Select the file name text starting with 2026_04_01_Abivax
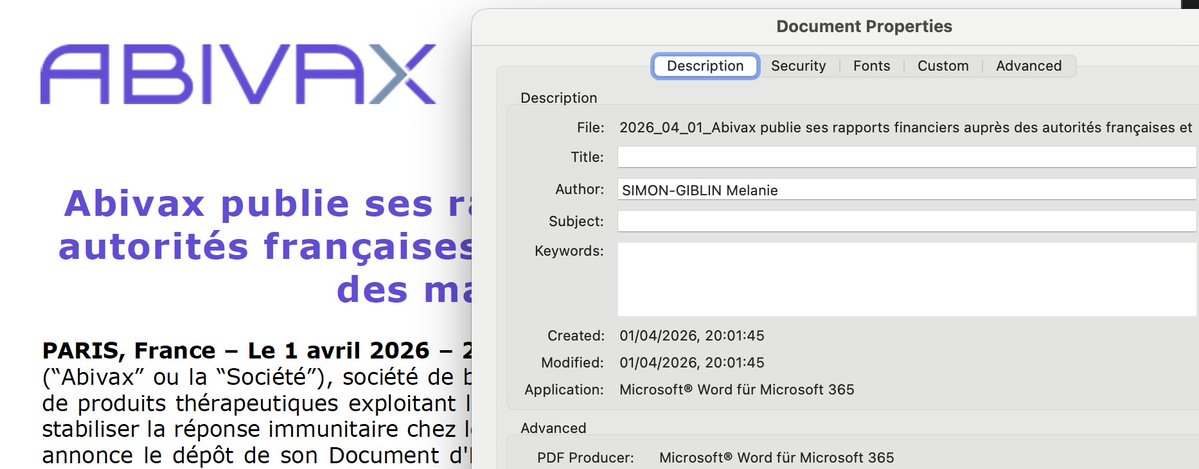The image size is (1199, 469). 906,128
